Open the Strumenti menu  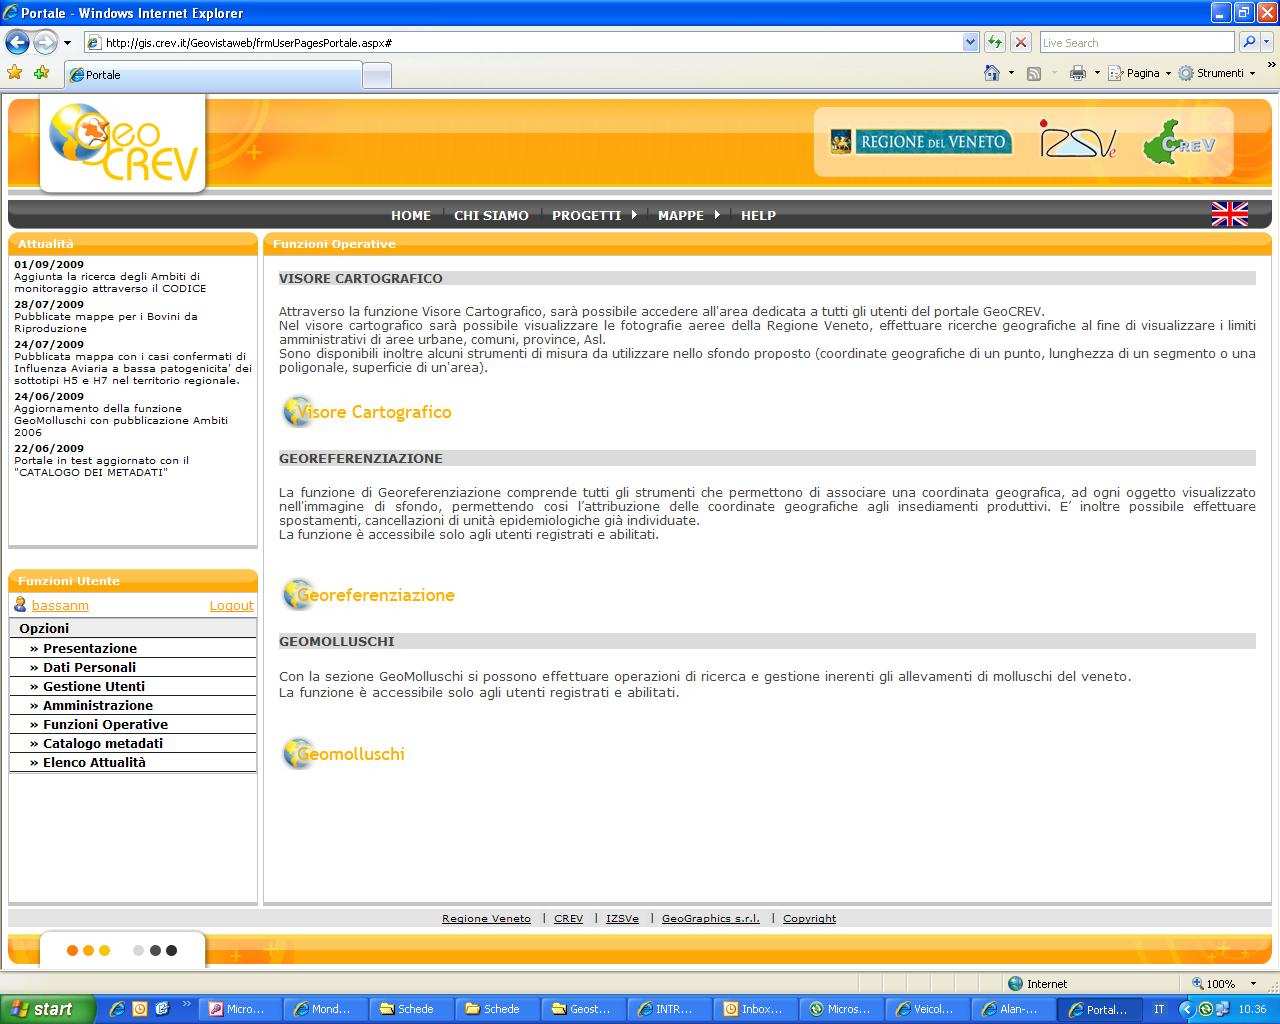point(1217,73)
